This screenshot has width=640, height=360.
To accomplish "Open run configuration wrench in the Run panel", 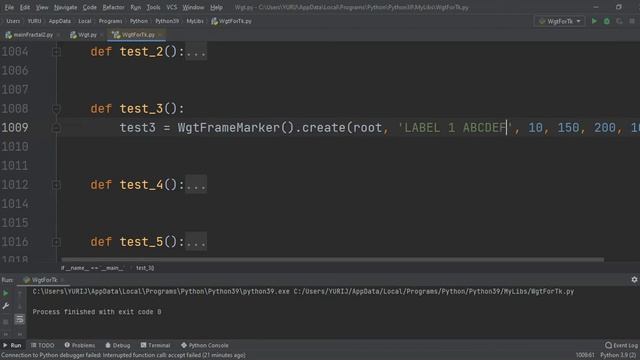I will coord(6,306).
